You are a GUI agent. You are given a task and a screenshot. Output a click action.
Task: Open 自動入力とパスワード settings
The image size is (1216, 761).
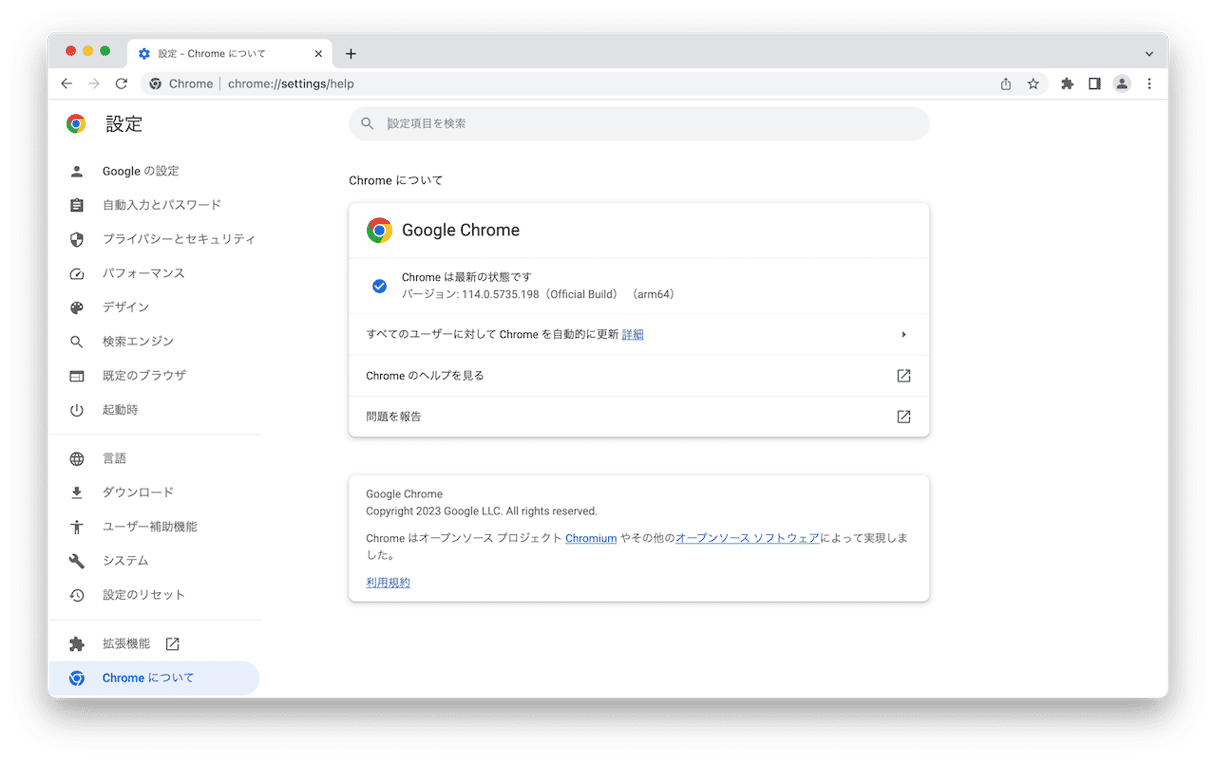coord(153,205)
